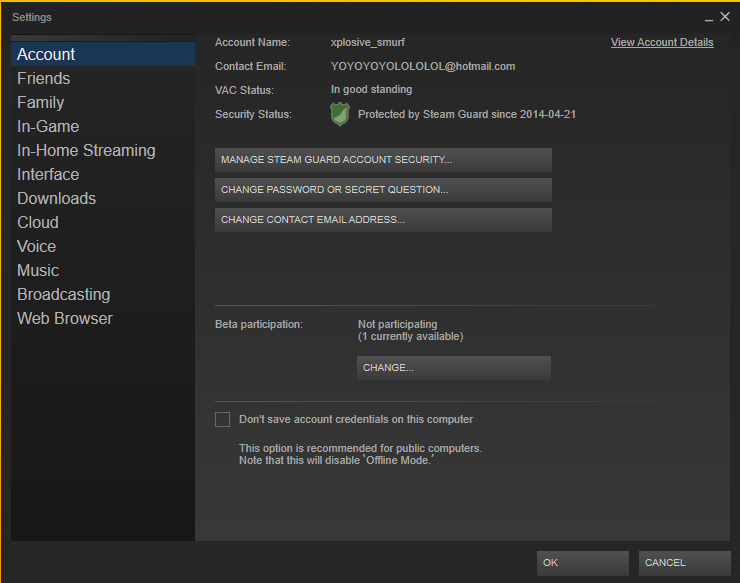Open Voice settings category
740x583 pixels.
pyautogui.click(x=103, y=246)
